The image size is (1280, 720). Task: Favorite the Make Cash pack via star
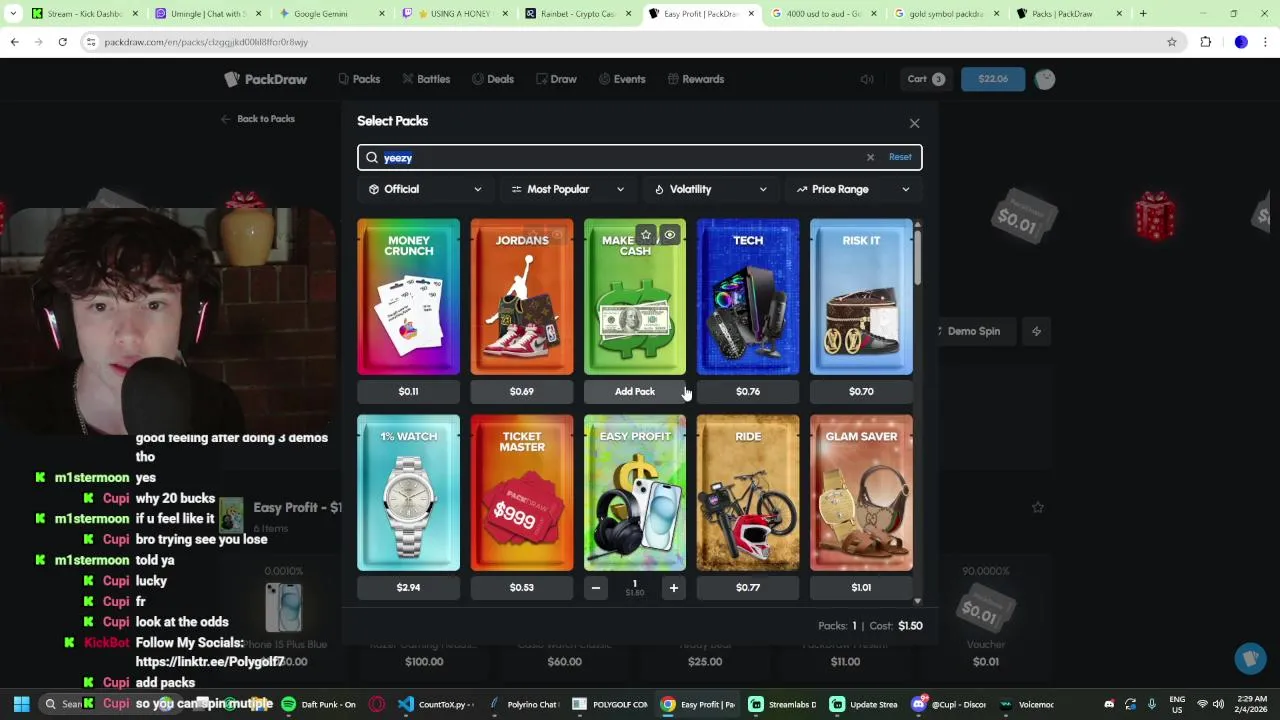pyautogui.click(x=646, y=235)
